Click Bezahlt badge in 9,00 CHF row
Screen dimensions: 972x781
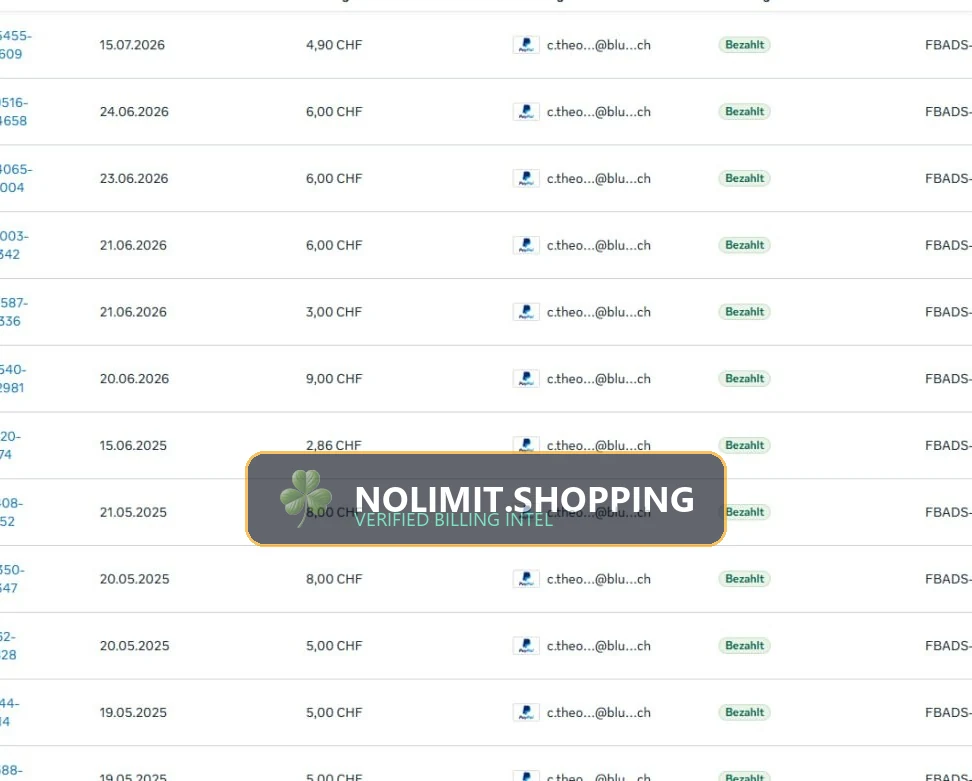[x=744, y=379]
